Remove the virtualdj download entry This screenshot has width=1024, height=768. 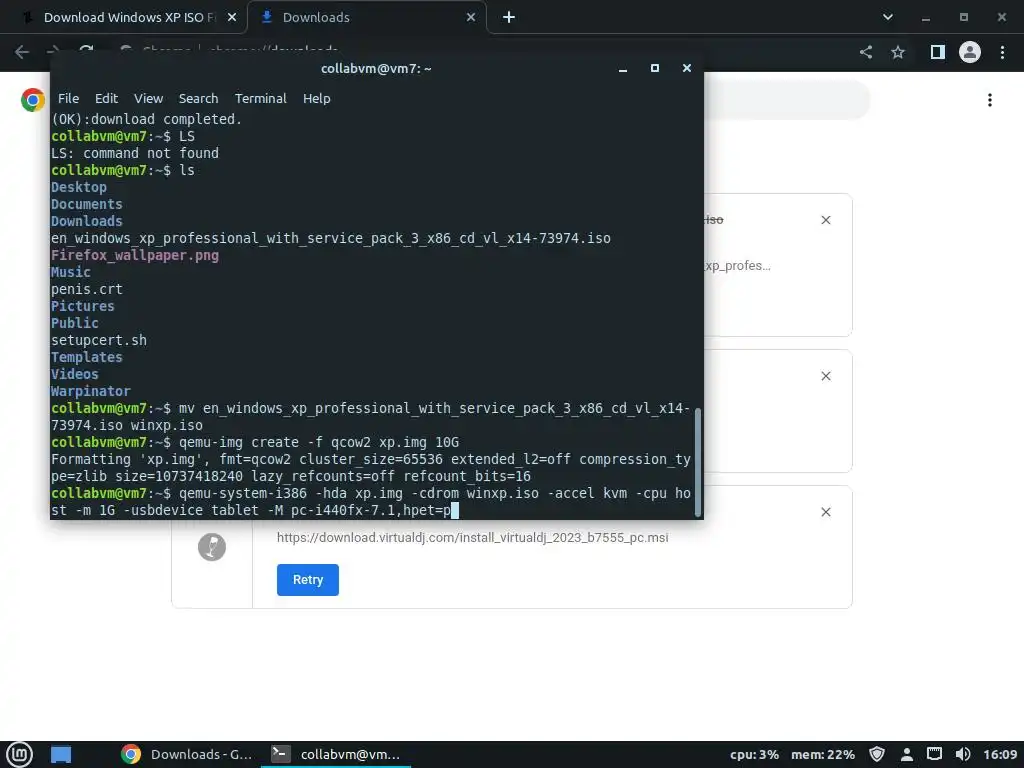826,512
